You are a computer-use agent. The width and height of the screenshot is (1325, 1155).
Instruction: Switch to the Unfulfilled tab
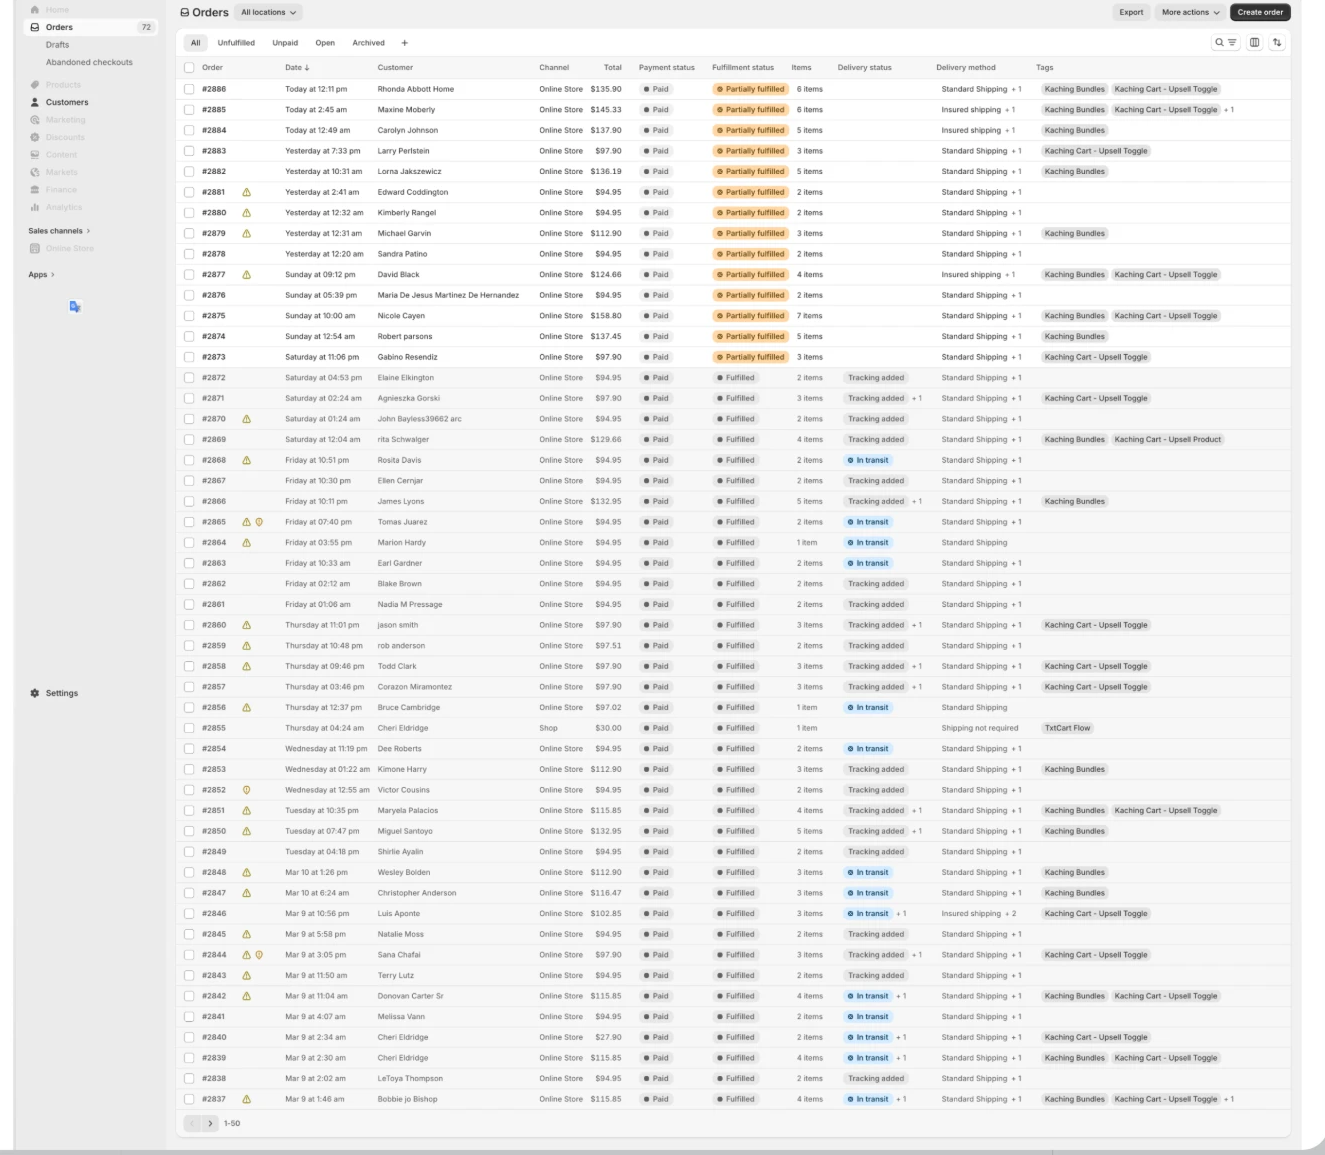236,43
